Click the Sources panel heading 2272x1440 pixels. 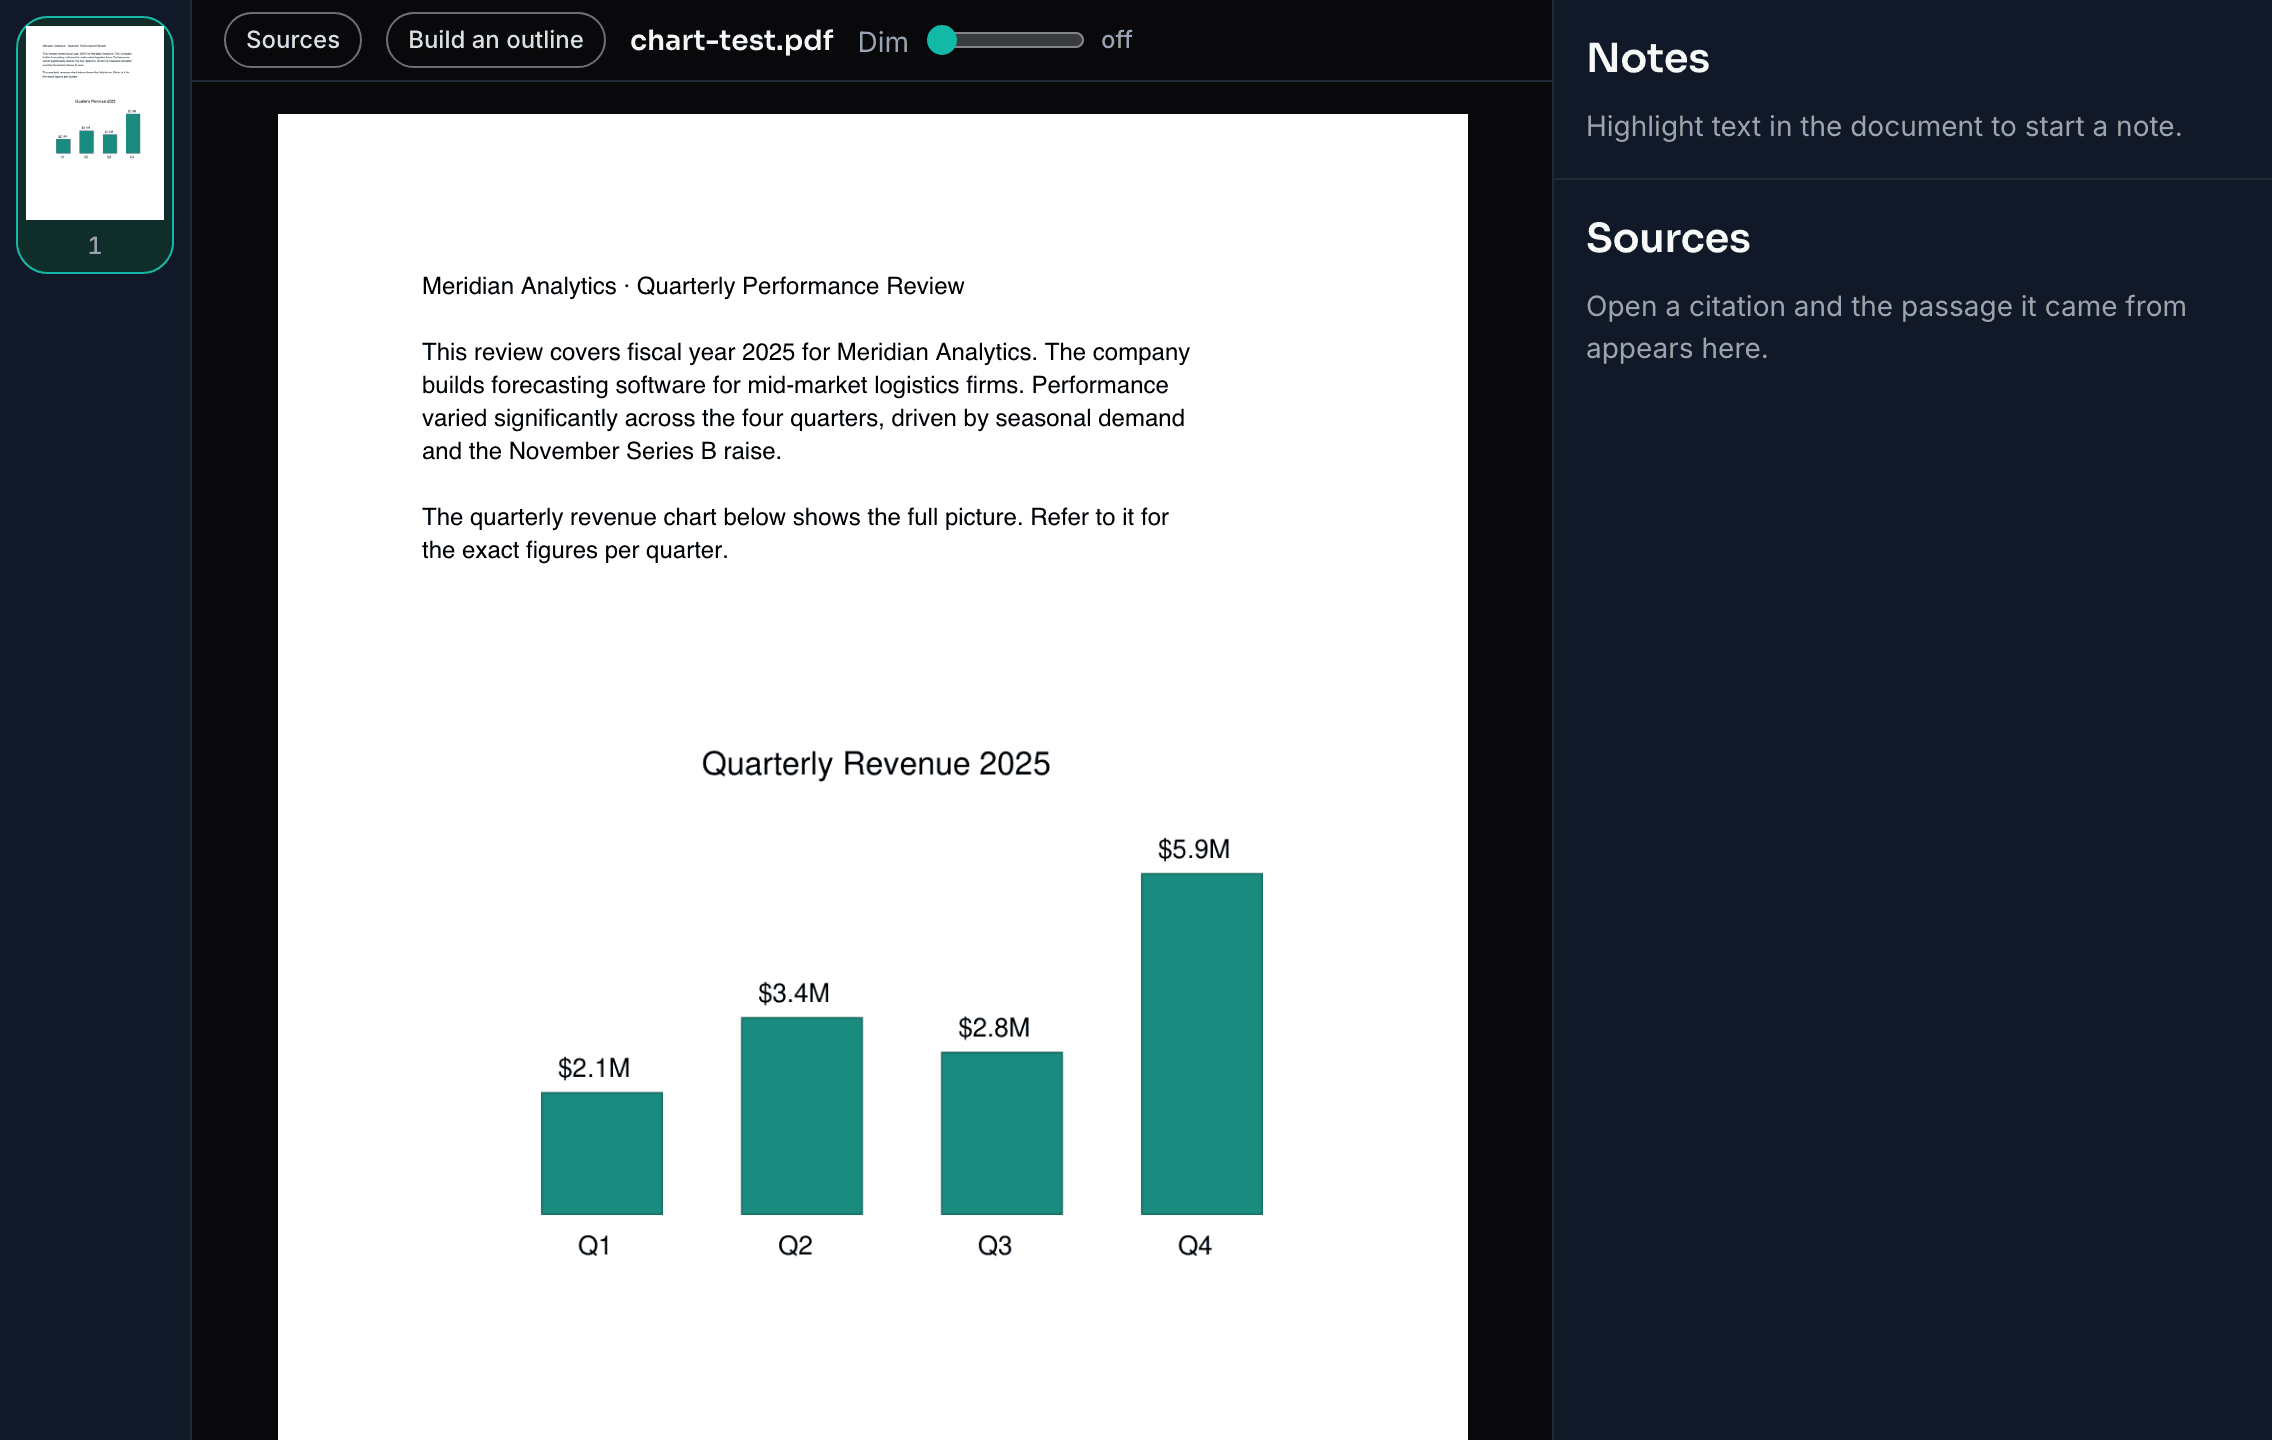[x=1668, y=238]
